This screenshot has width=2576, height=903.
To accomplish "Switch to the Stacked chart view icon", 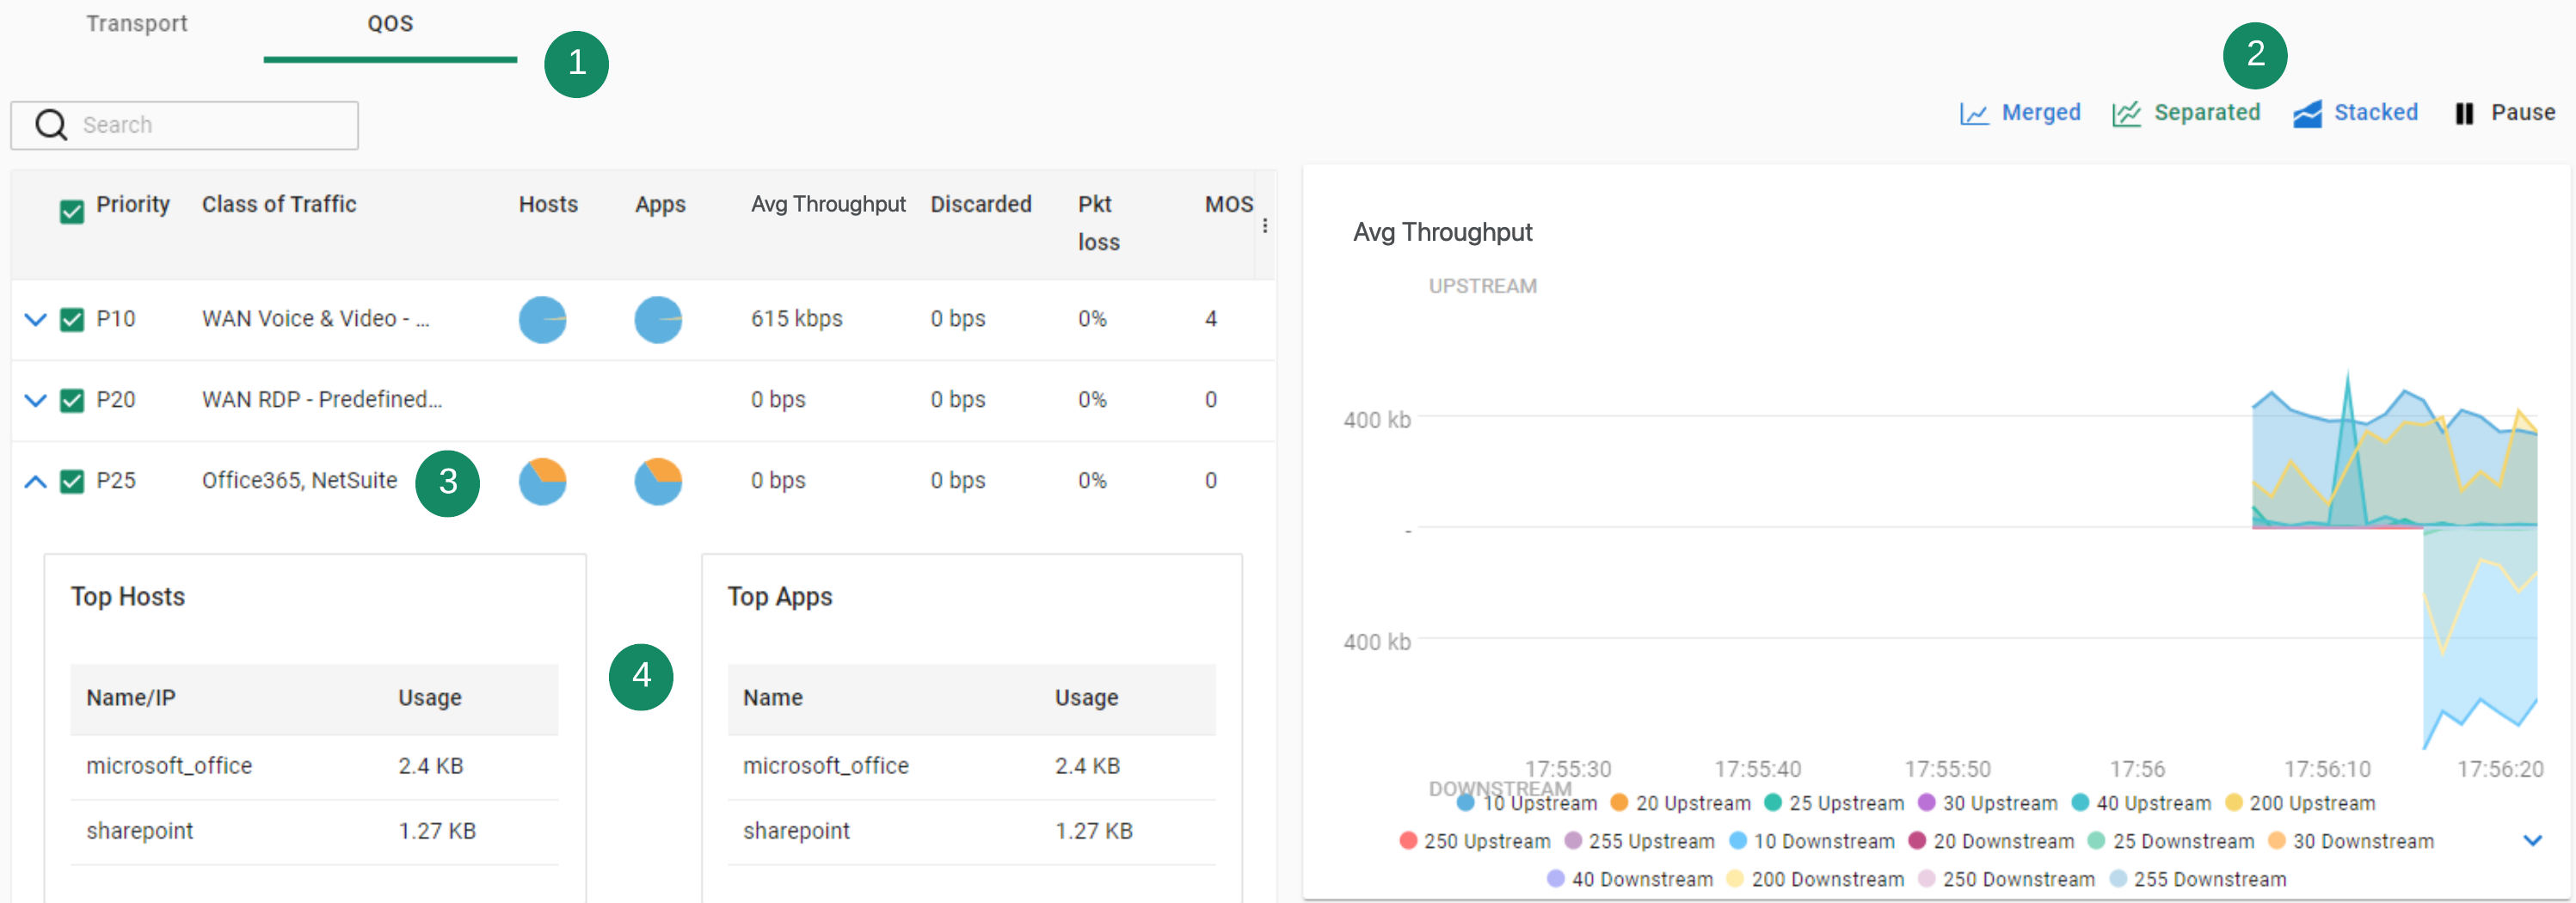I will click(2307, 113).
